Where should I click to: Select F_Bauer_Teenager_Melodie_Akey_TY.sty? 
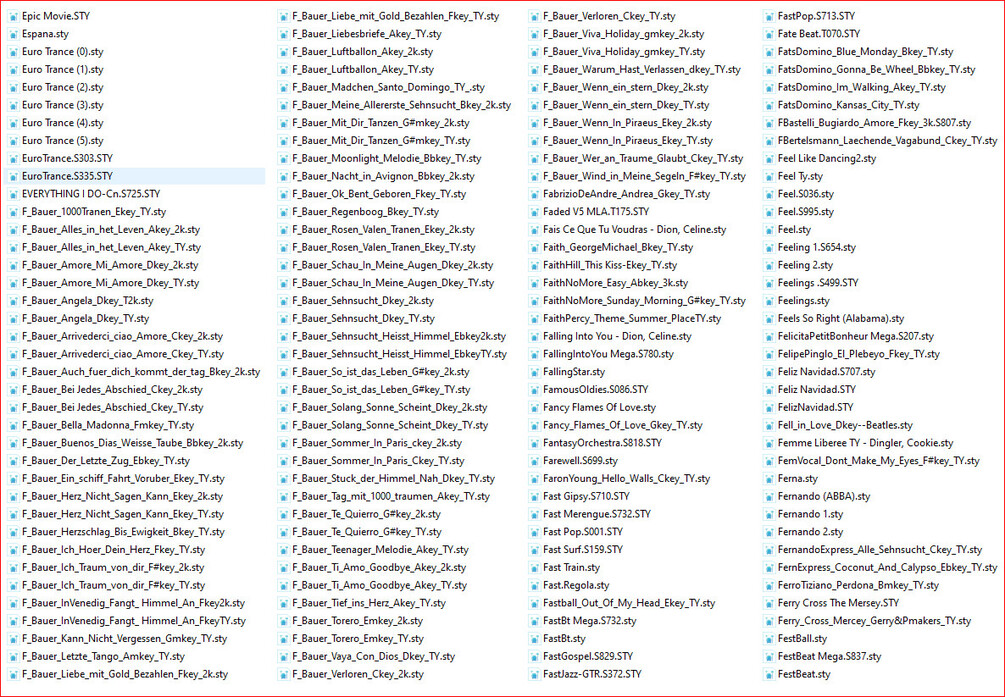[380, 550]
